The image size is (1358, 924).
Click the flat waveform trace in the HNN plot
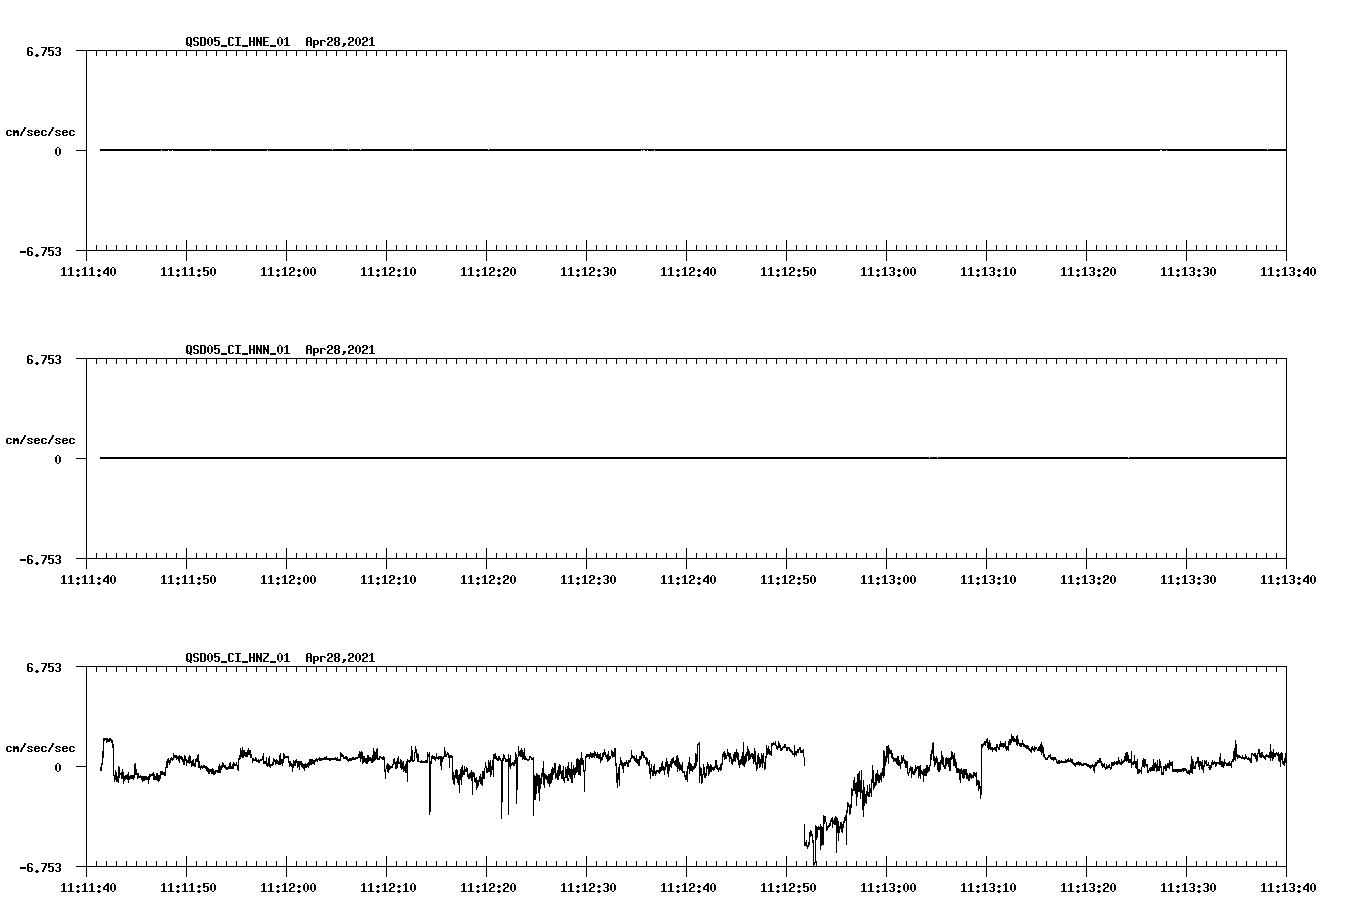[x=600, y=459]
